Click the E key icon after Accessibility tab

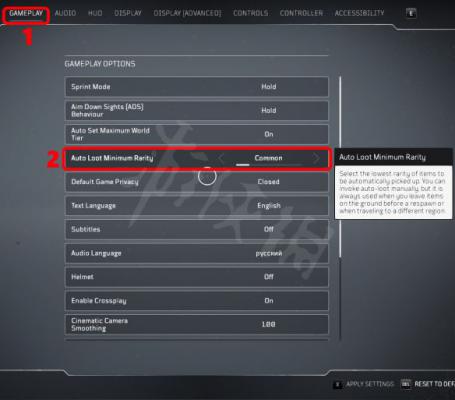pos(411,13)
